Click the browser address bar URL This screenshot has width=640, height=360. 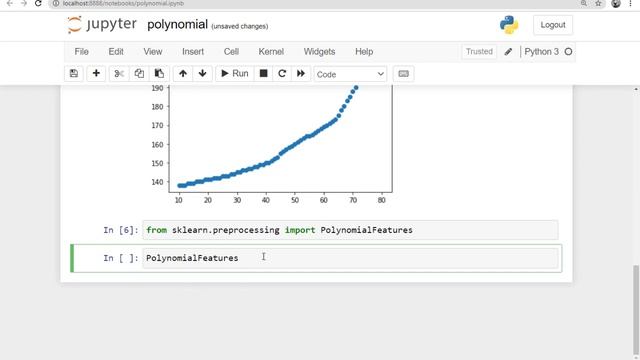[x=123, y=3]
